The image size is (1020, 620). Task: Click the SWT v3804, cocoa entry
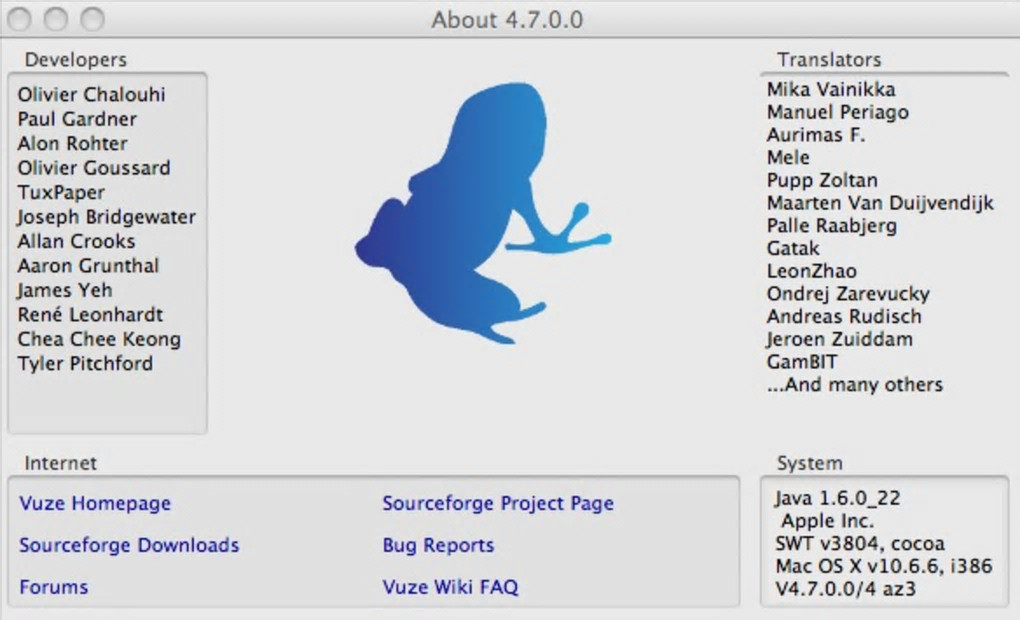[859, 544]
